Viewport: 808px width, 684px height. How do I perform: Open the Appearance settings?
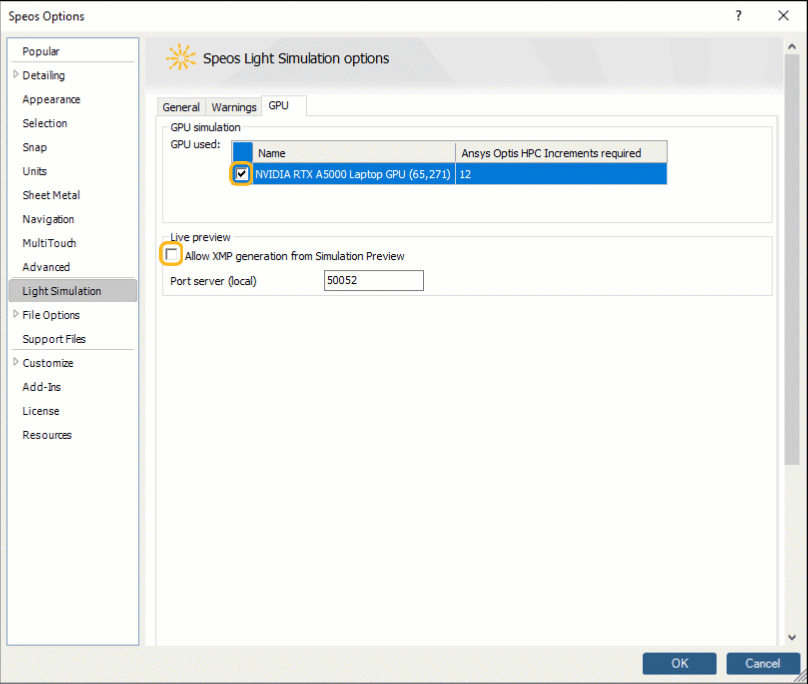tap(50, 99)
